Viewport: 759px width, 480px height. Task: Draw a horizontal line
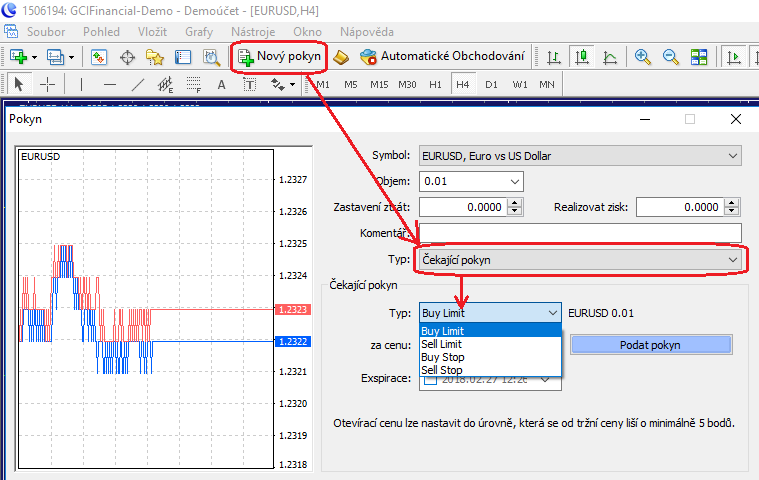coord(110,85)
